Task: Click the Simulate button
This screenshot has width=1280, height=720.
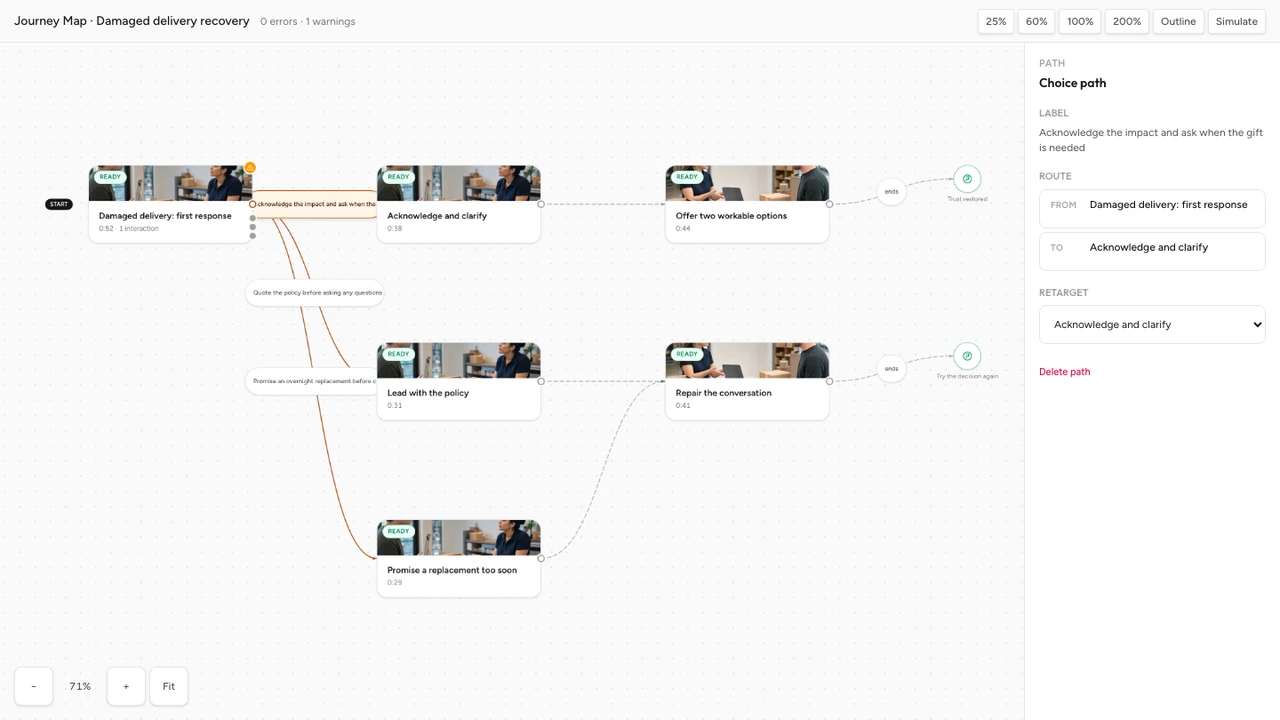Action: pyautogui.click(x=1237, y=21)
